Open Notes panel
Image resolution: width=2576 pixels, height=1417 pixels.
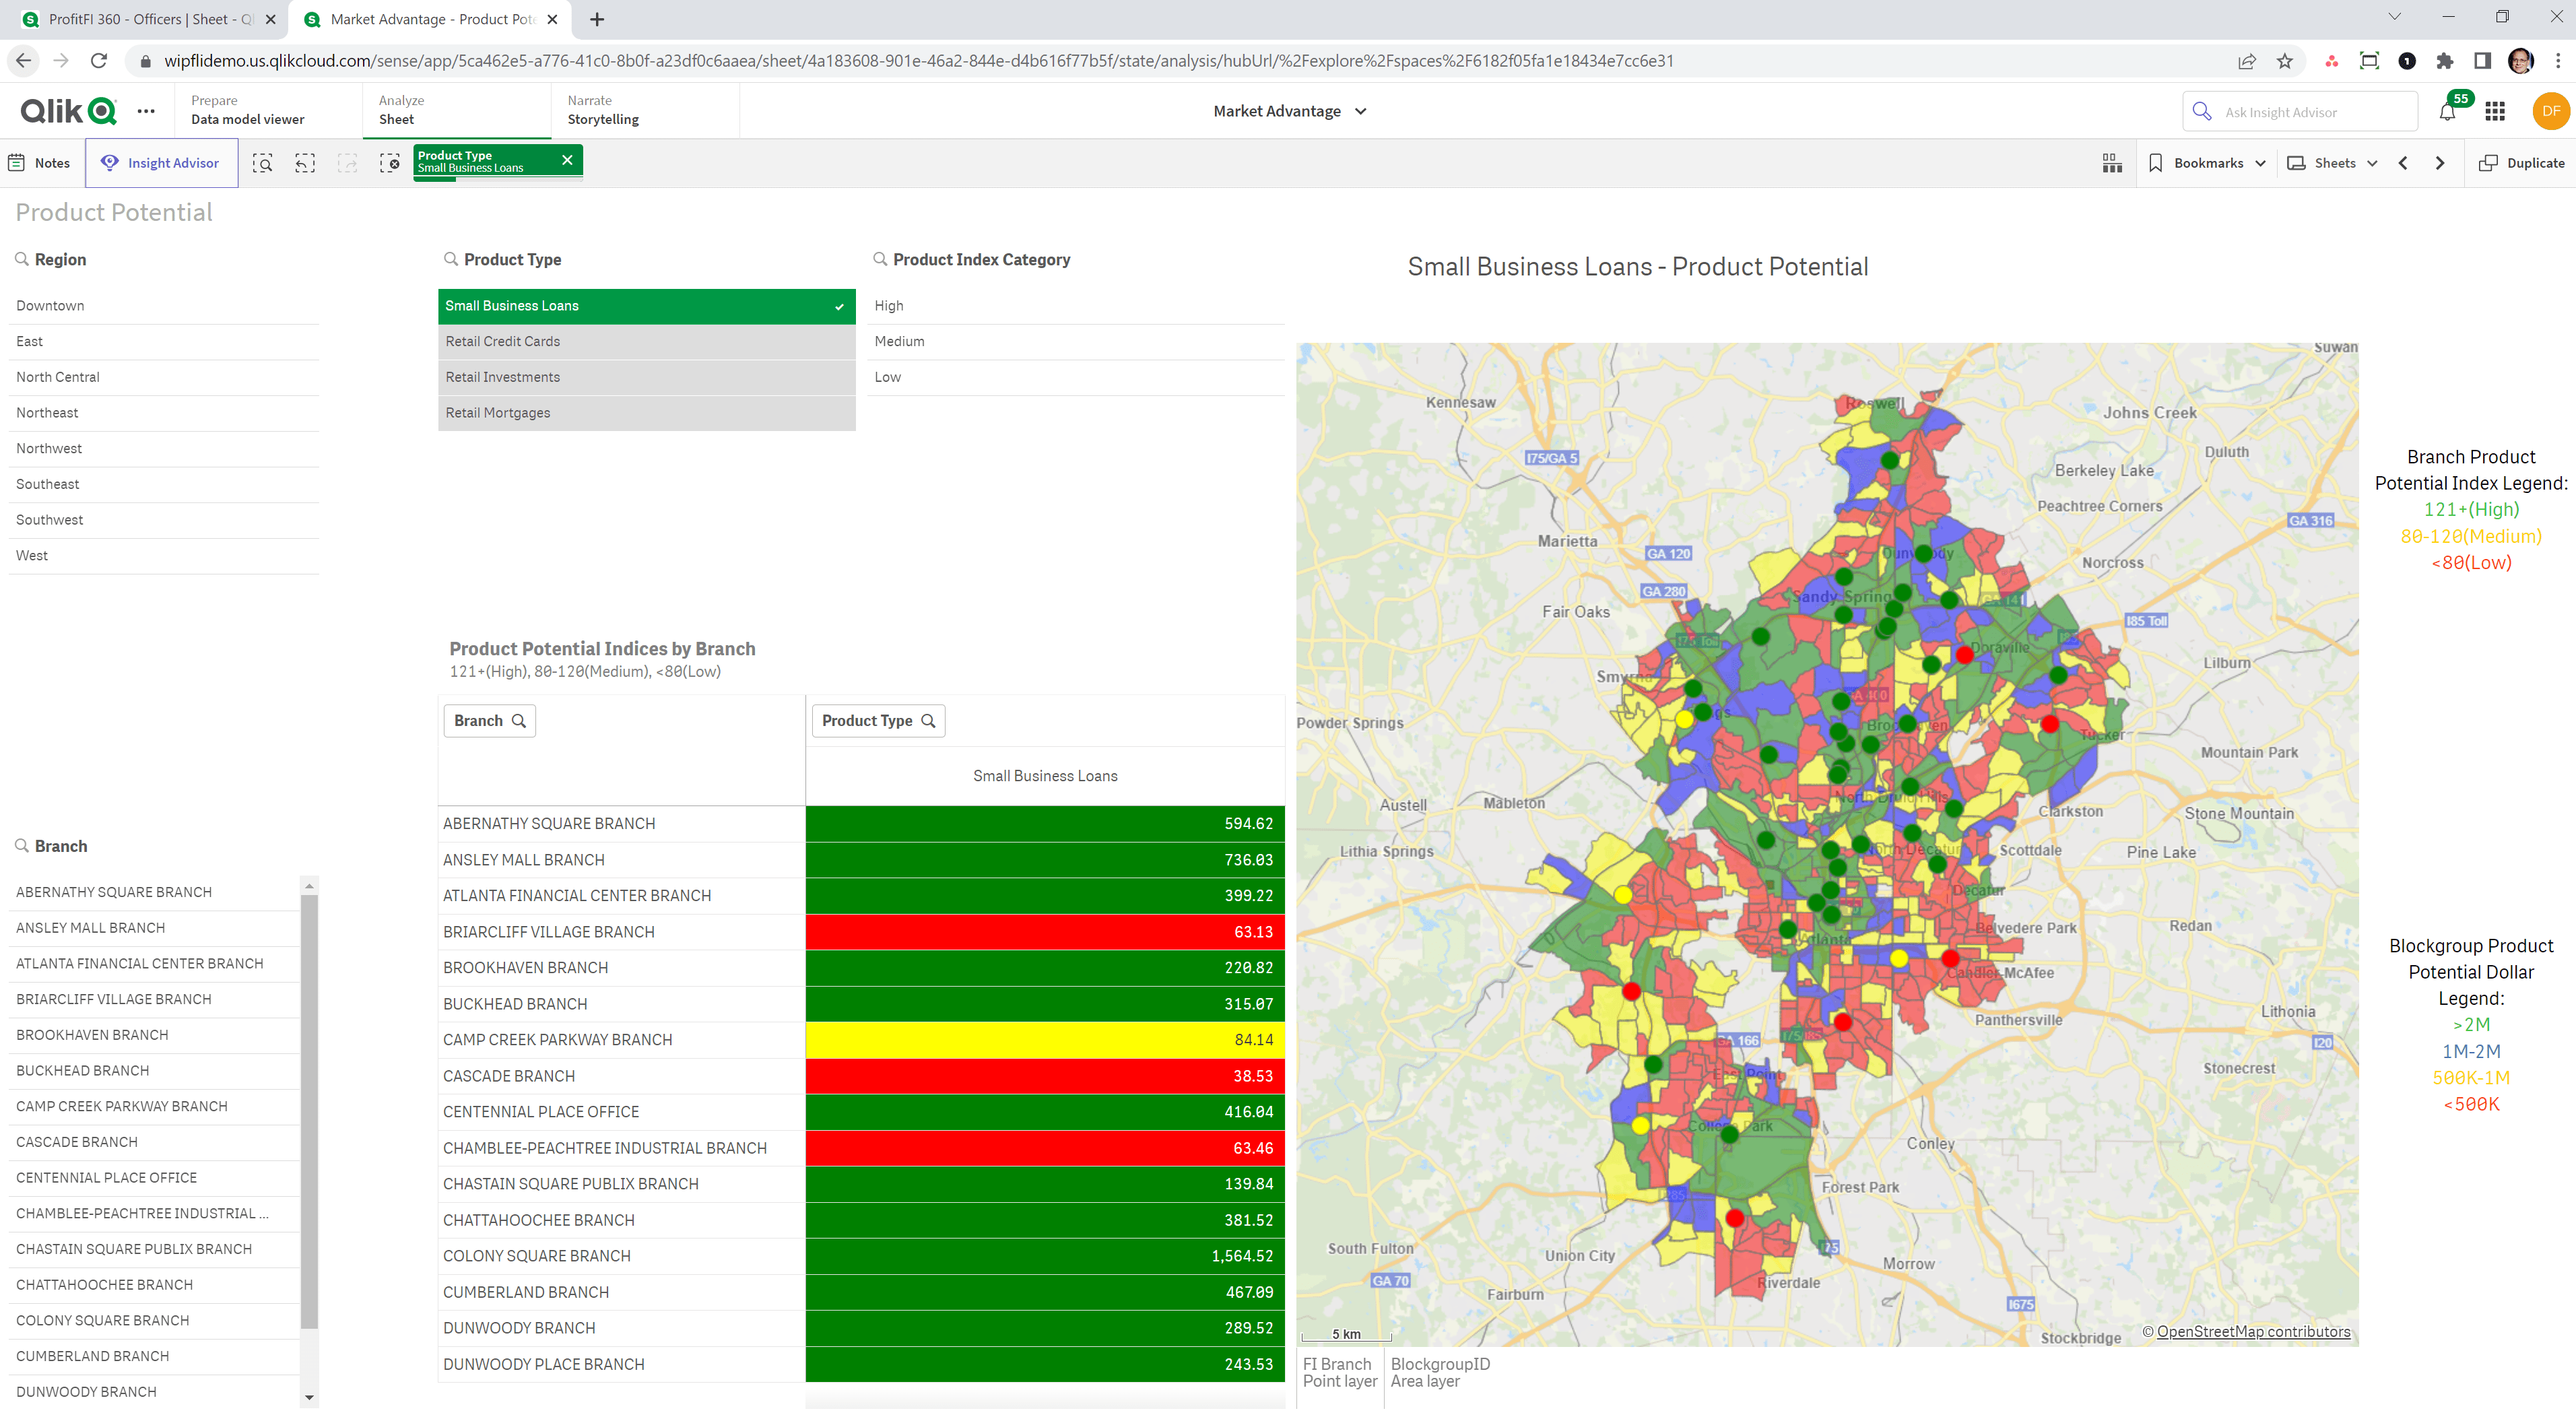pos(39,162)
